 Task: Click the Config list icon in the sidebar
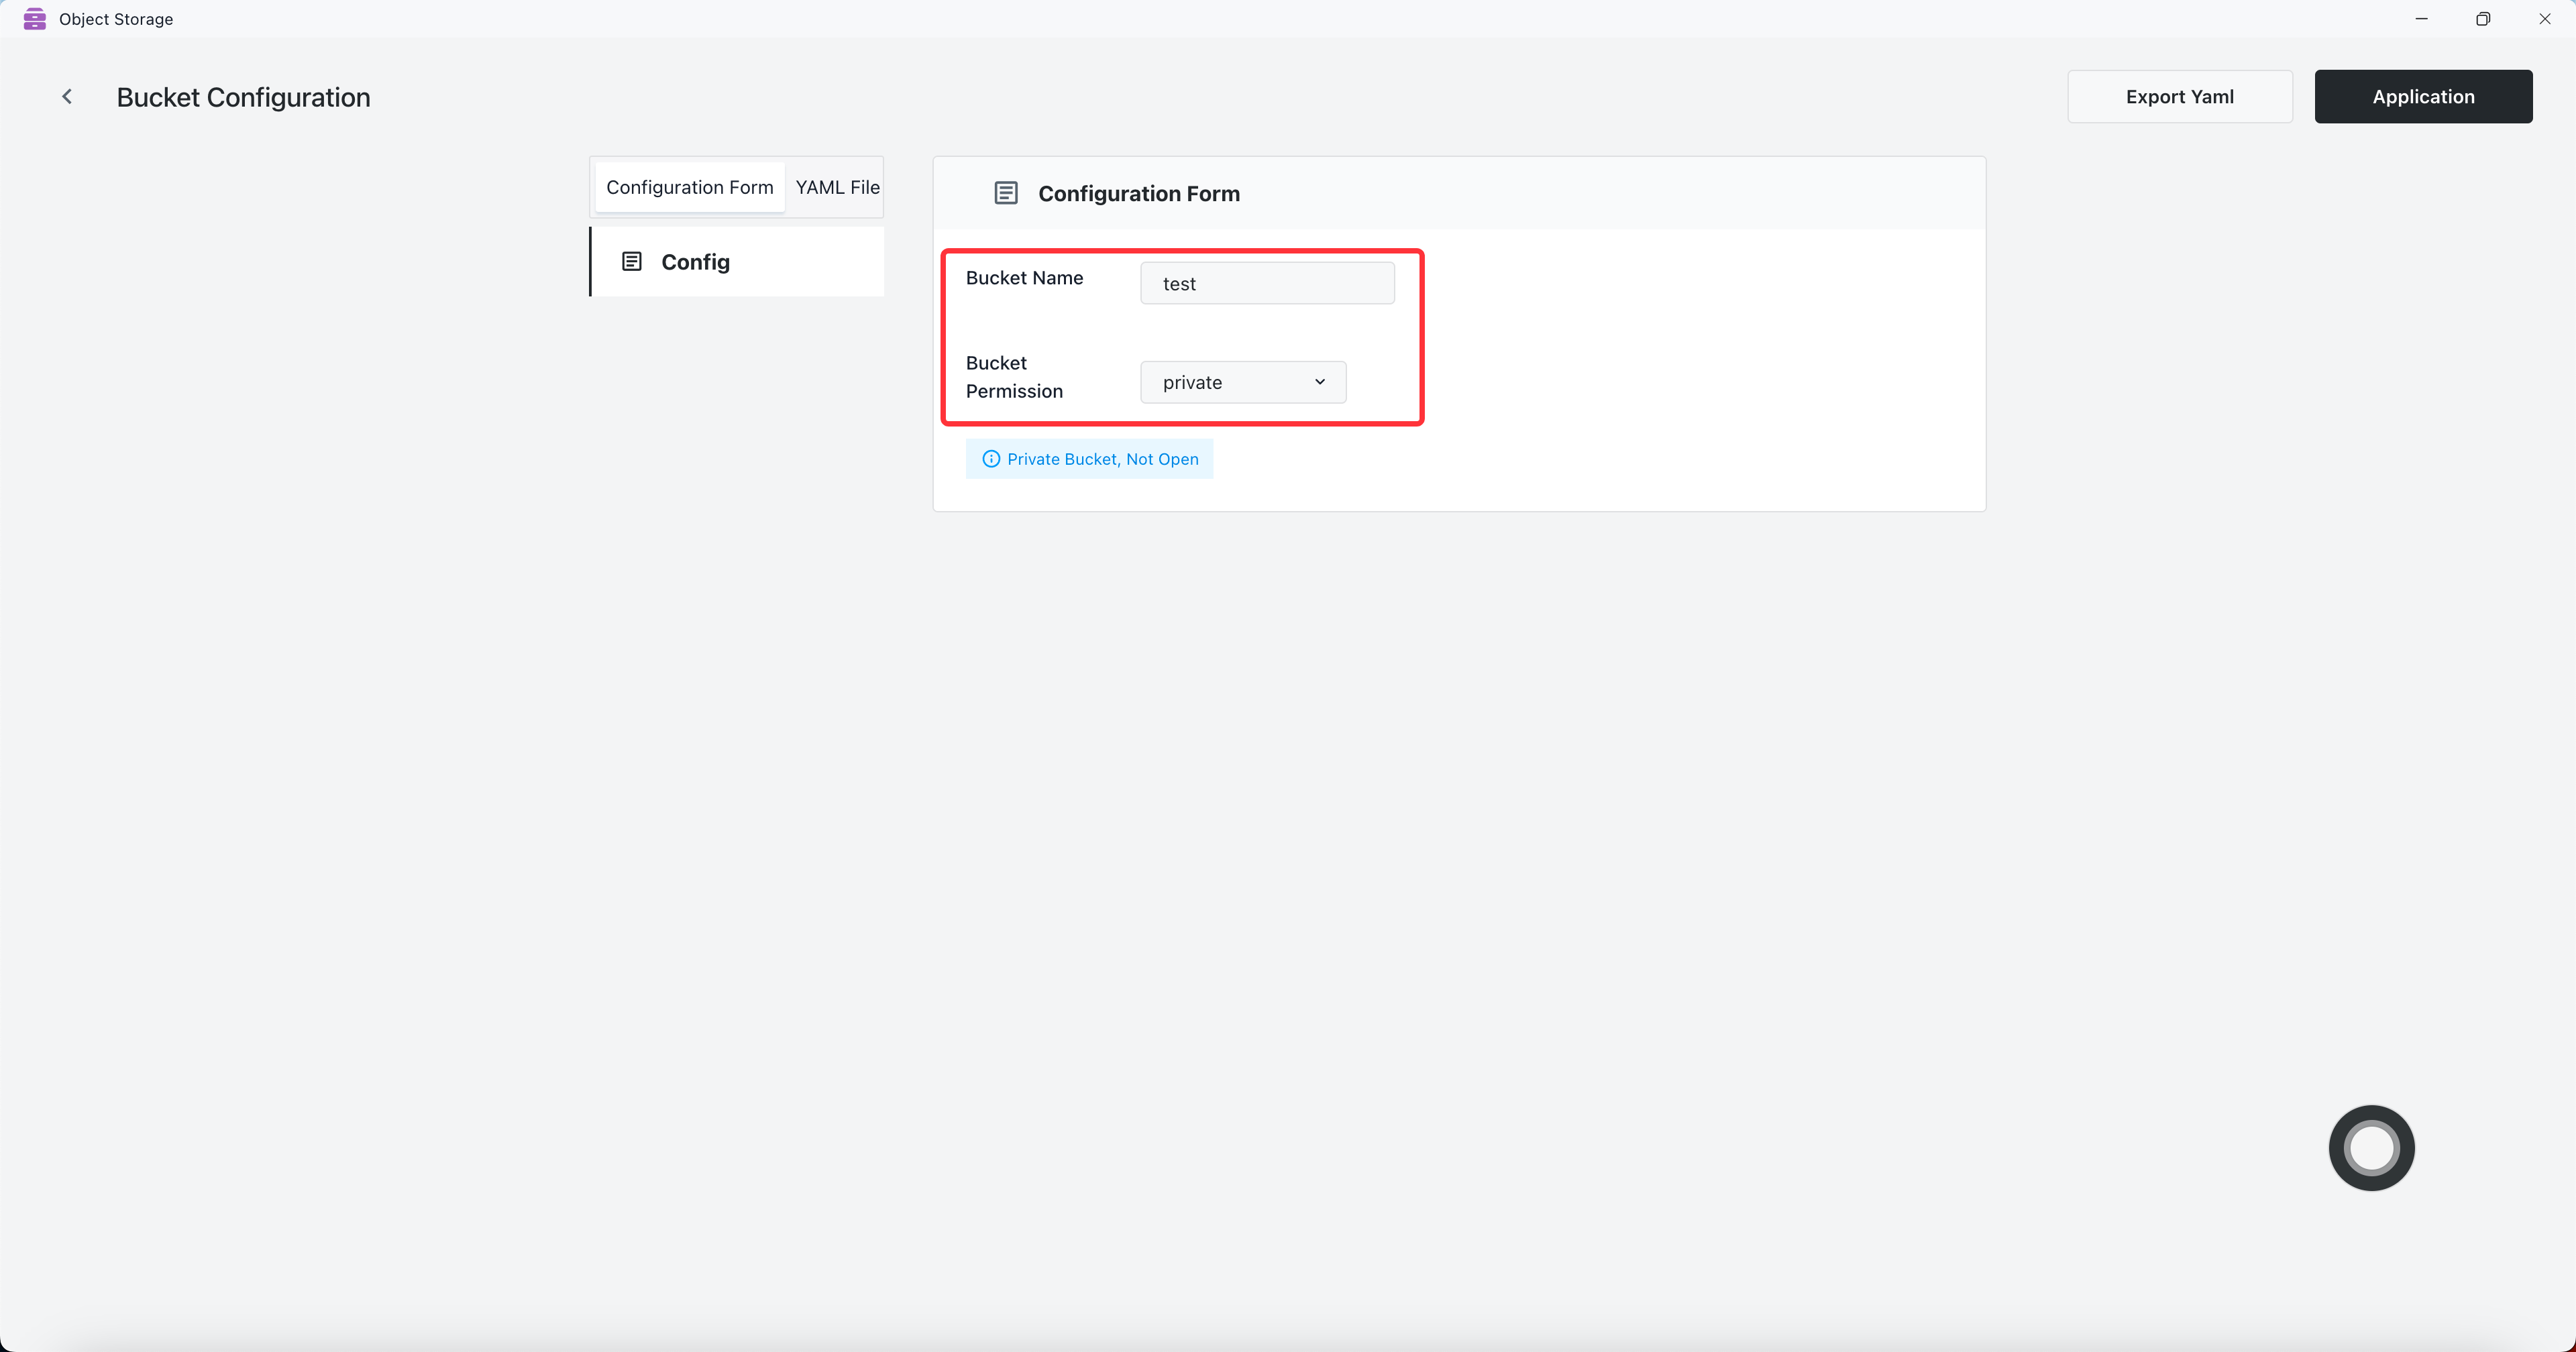tap(631, 262)
